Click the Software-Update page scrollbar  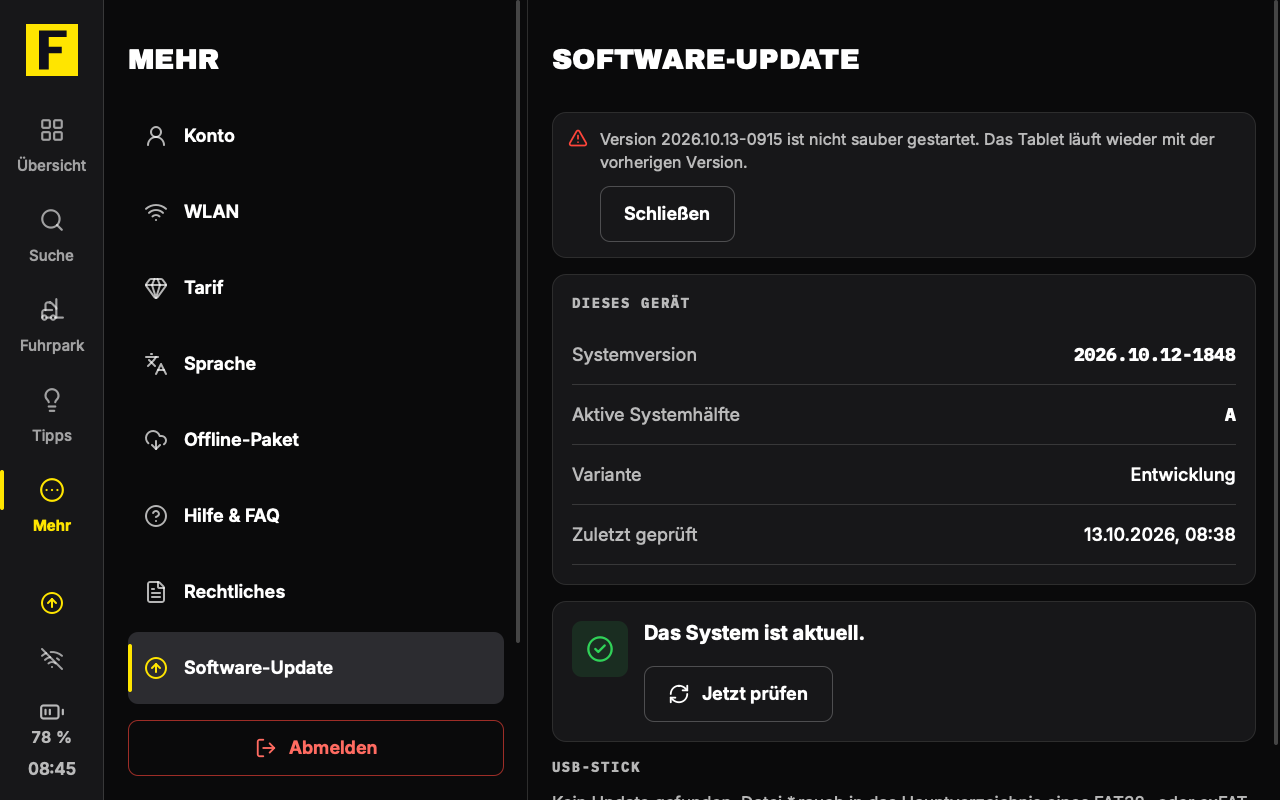[1276, 372]
